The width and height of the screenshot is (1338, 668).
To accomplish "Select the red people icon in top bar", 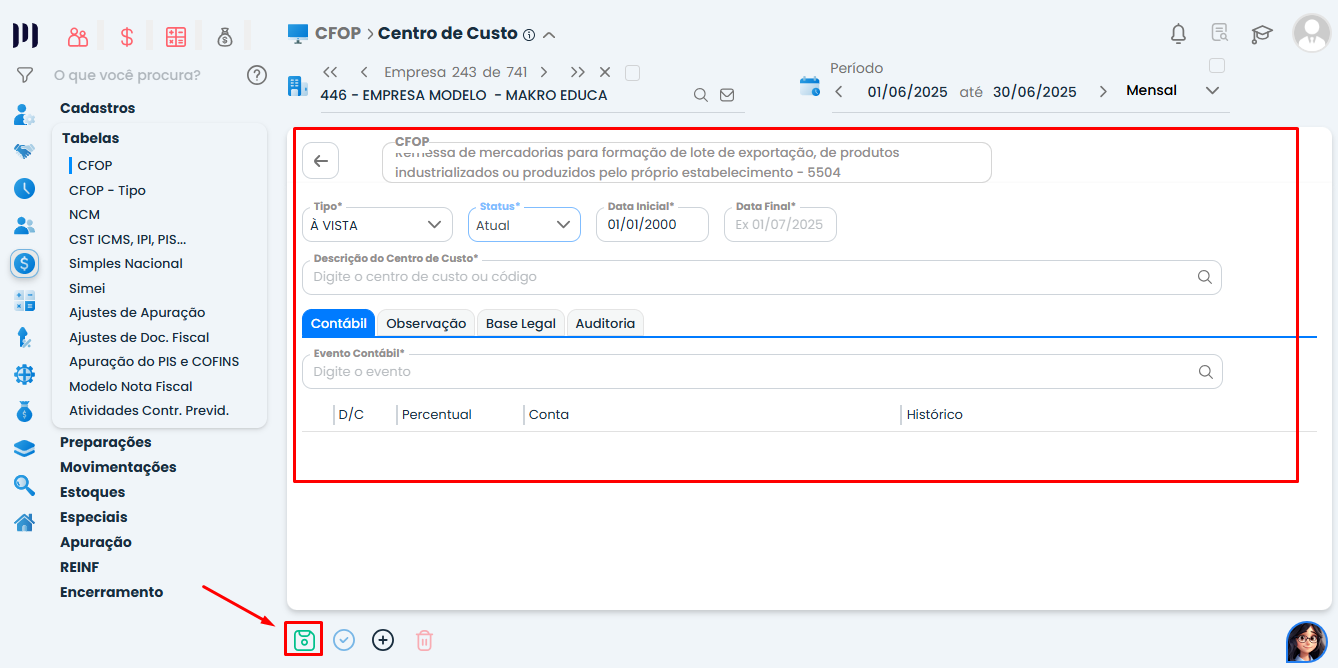I will (78, 35).
